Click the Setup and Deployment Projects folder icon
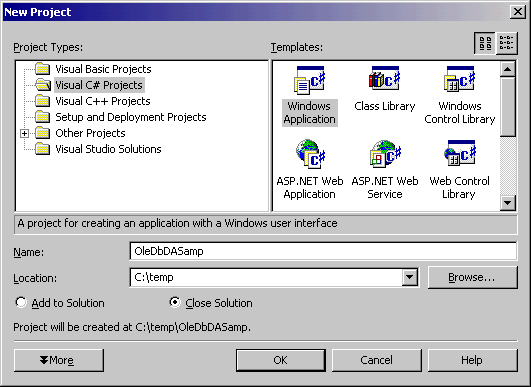The height and width of the screenshot is (387, 531). tap(43, 117)
